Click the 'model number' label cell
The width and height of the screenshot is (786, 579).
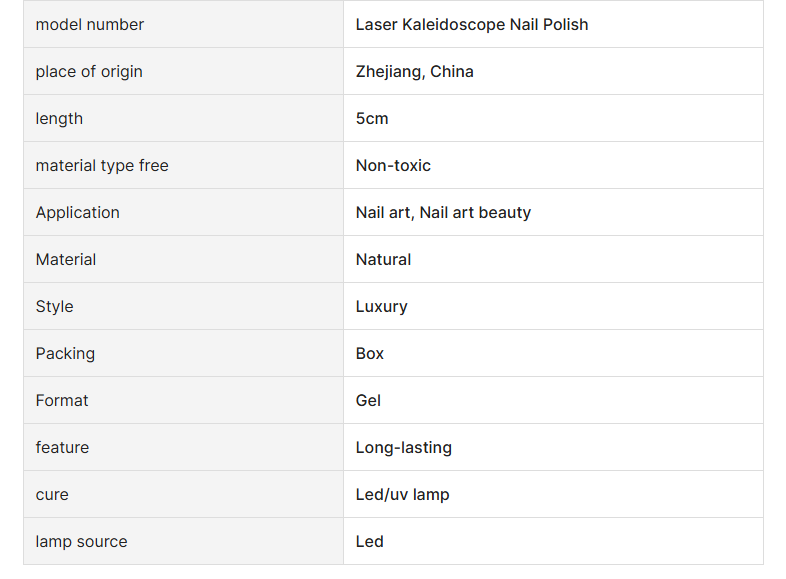point(183,25)
